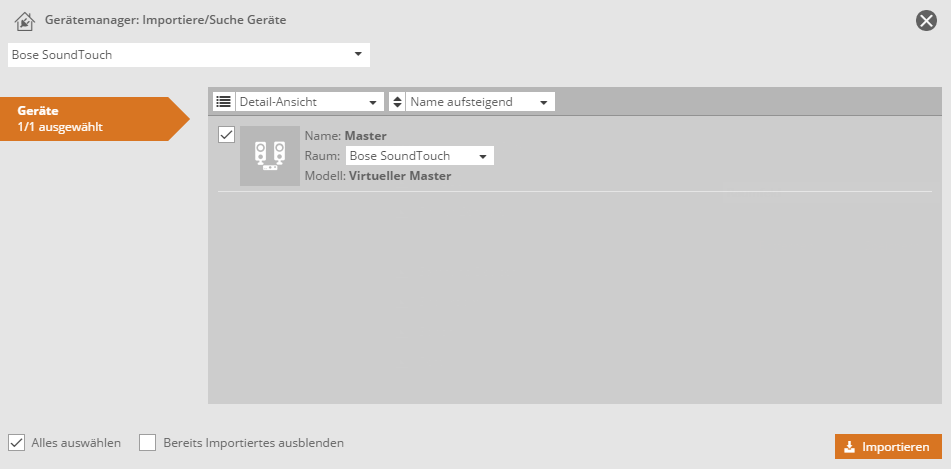
Task: Click the download icon on Importieren
Action: 849,447
